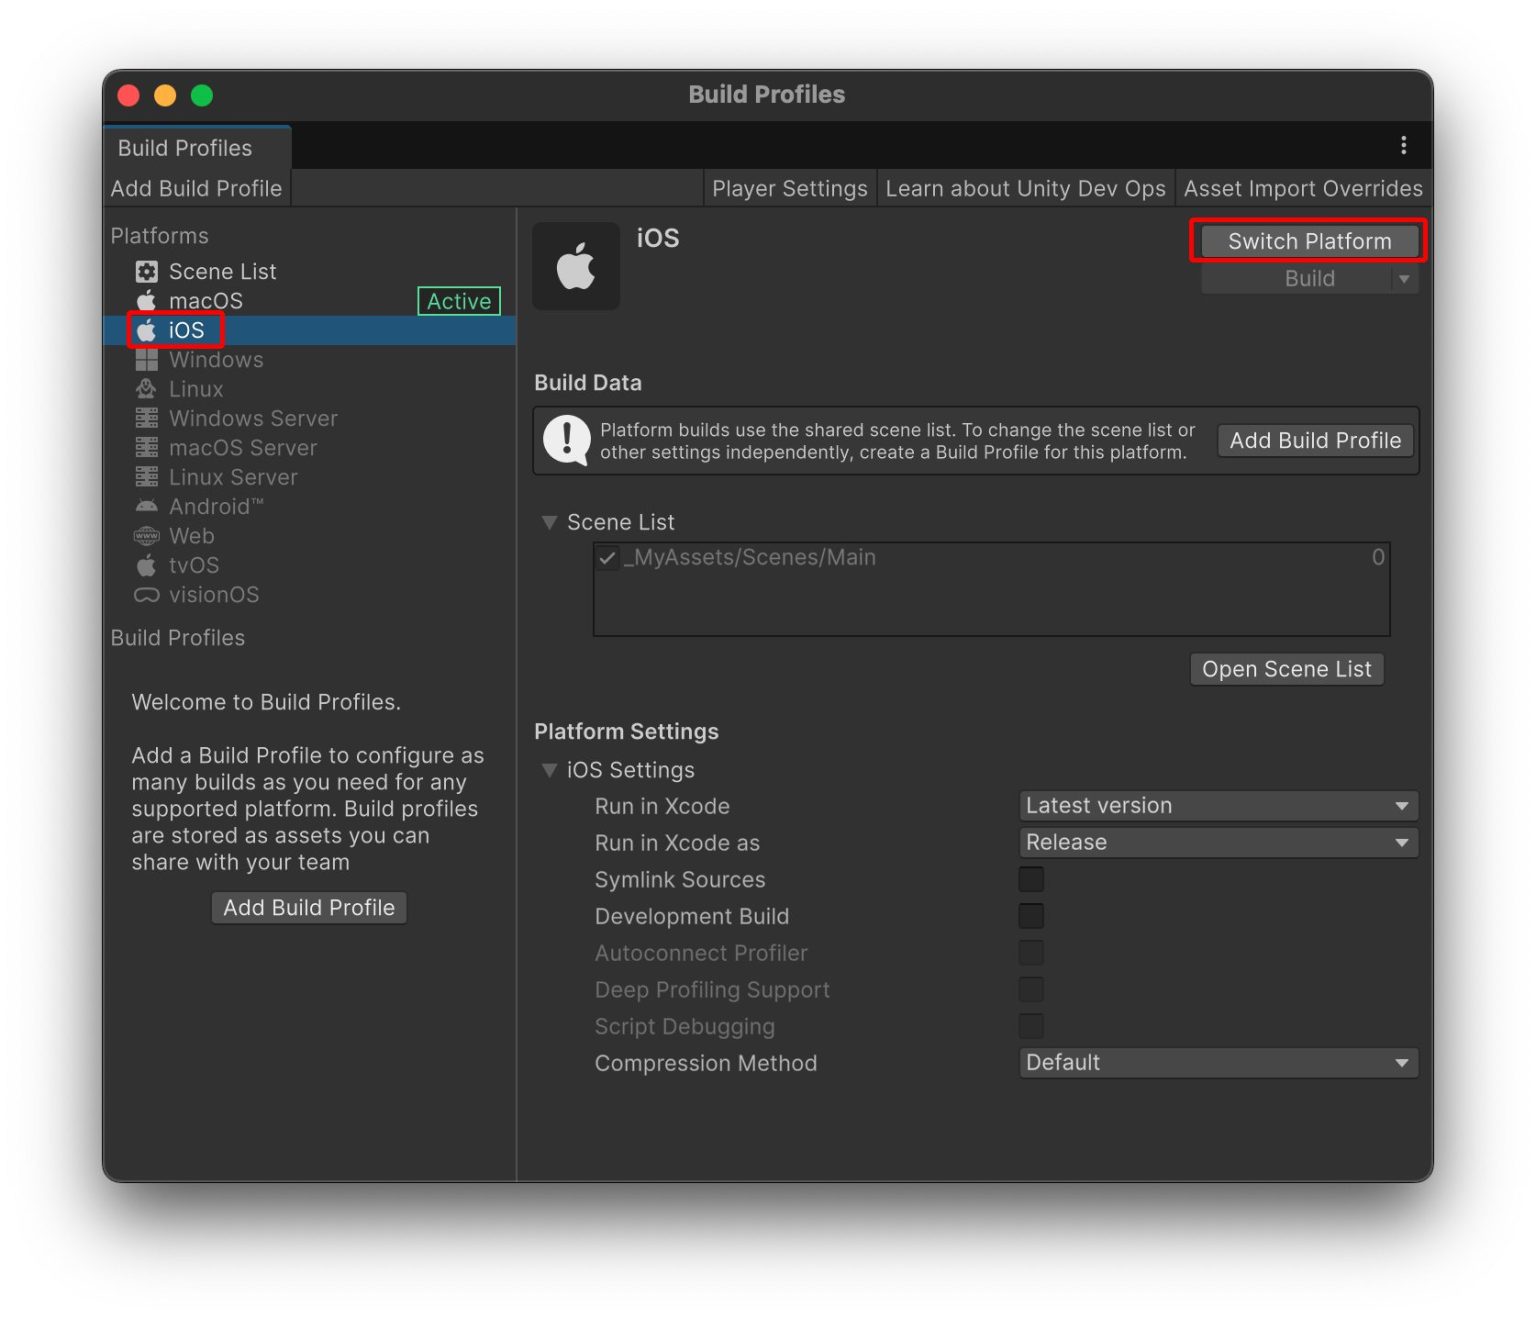Switch to the Build Profiles tab
Image resolution: width=1536 pixels, height=1318 pixels.
pos(185,147)
